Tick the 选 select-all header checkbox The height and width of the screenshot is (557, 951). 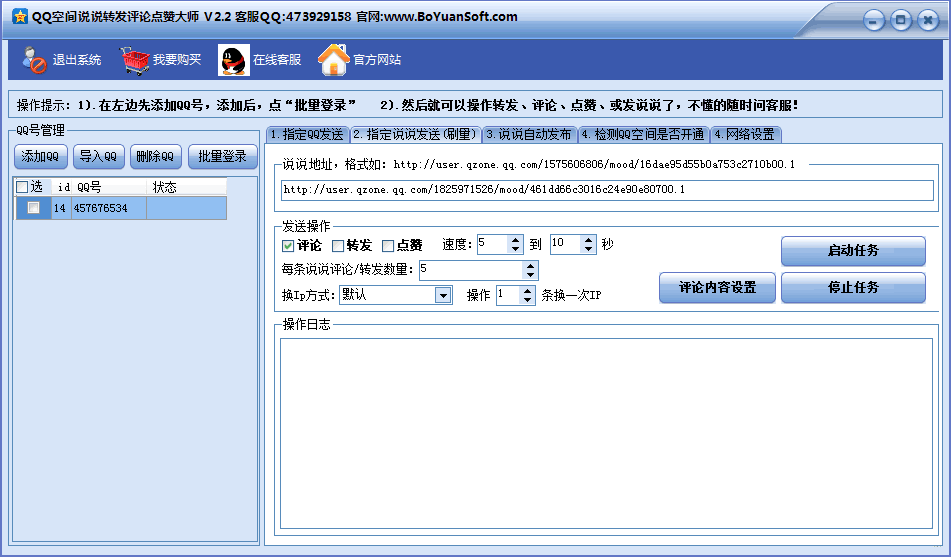pos(23,187)
